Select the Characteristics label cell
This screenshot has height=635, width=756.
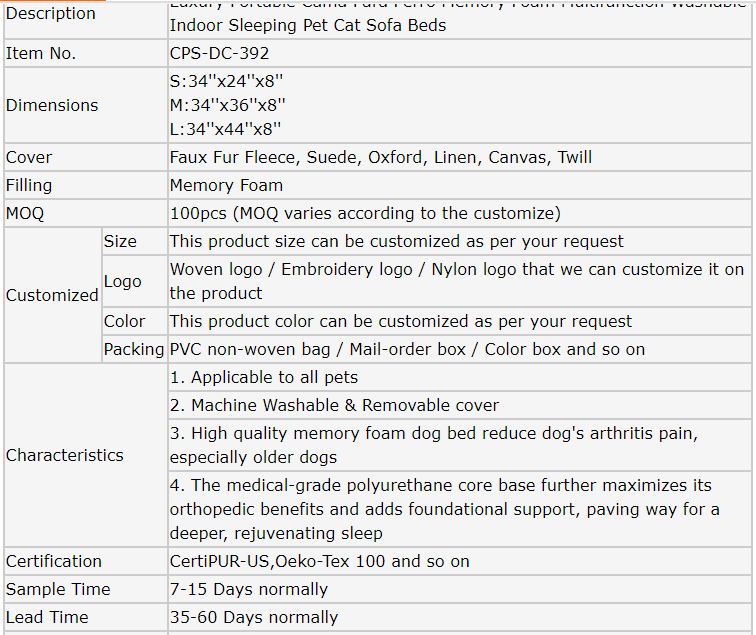tap(65, 455)
